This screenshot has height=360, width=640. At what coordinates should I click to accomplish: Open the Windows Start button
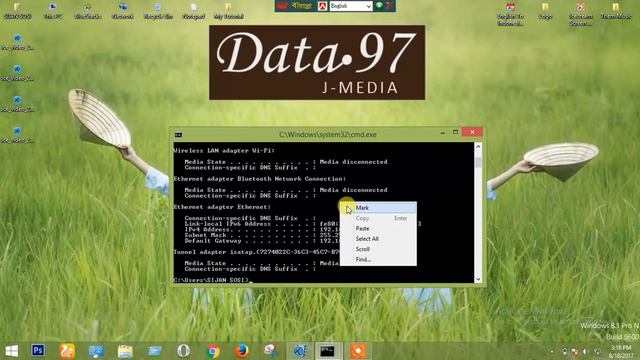(x=11, y=351)
